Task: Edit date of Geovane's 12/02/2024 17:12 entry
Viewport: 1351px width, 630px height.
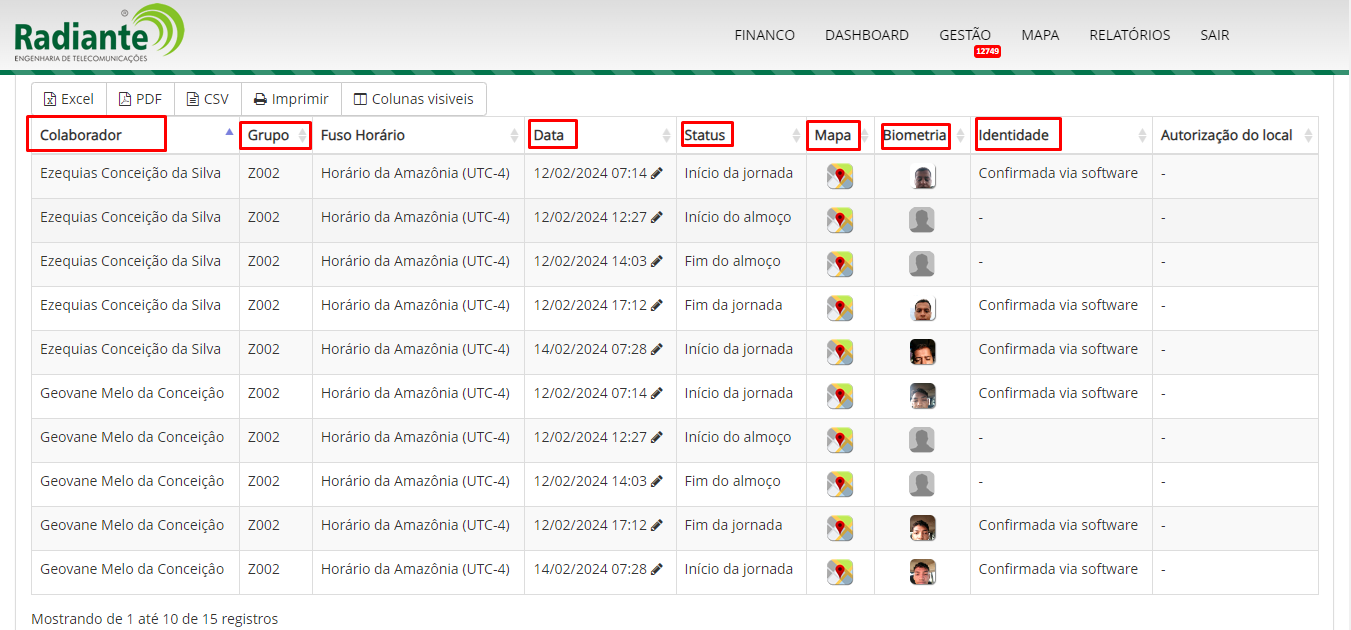Action: coord(657,525)
